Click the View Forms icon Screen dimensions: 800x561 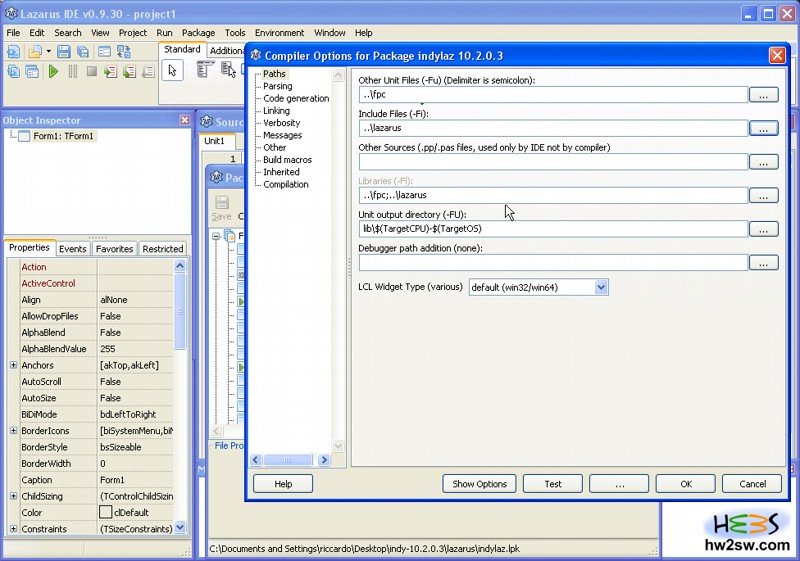[32, 71]
